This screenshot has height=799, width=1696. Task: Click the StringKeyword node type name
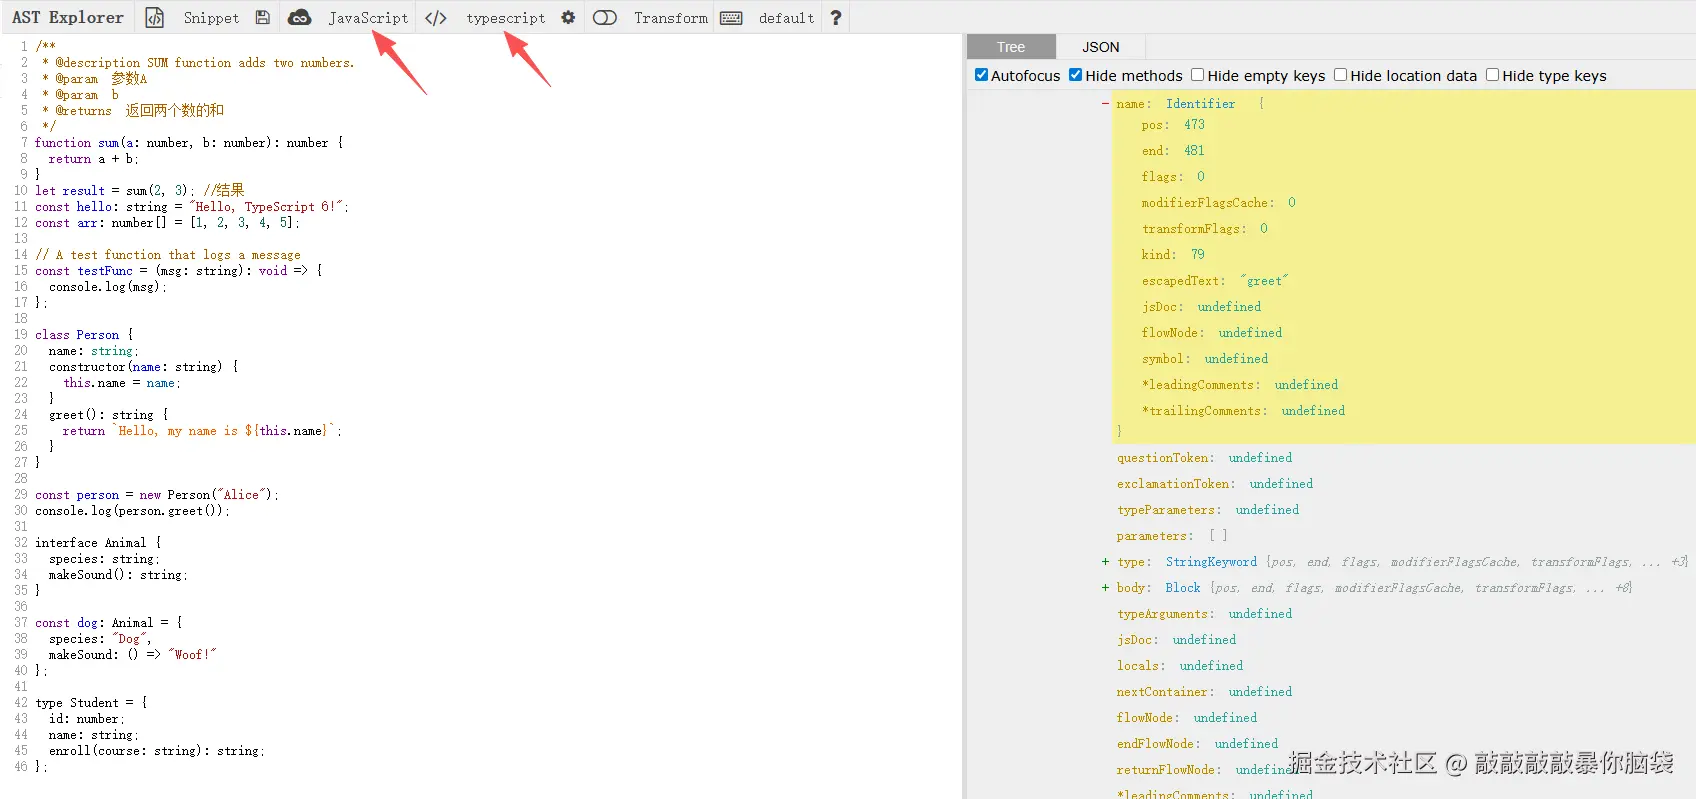tap(1211, 562)
